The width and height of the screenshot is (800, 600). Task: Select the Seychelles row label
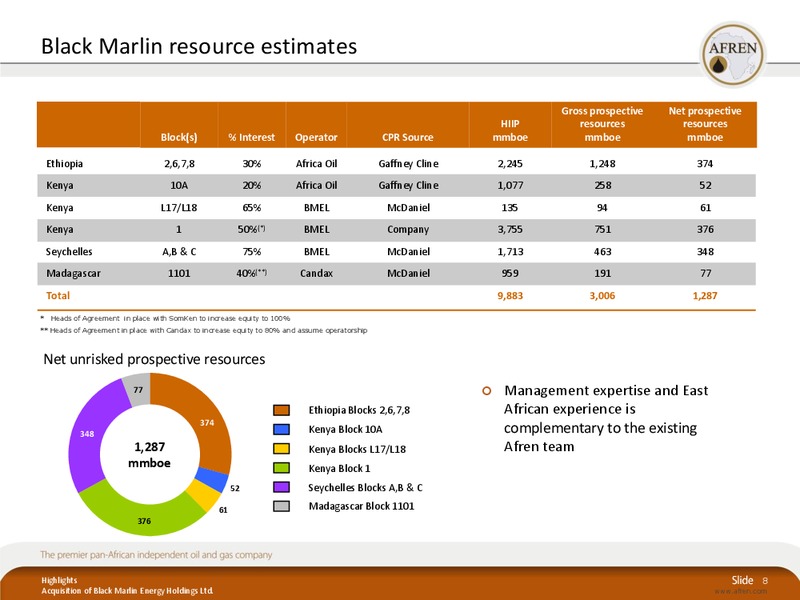[69, 252]
